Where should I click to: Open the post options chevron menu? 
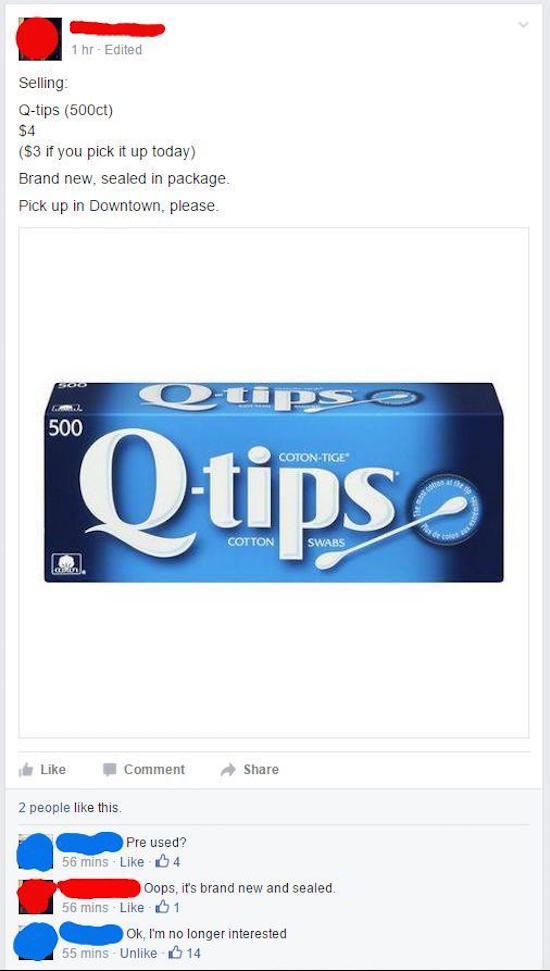coord(523,25)
